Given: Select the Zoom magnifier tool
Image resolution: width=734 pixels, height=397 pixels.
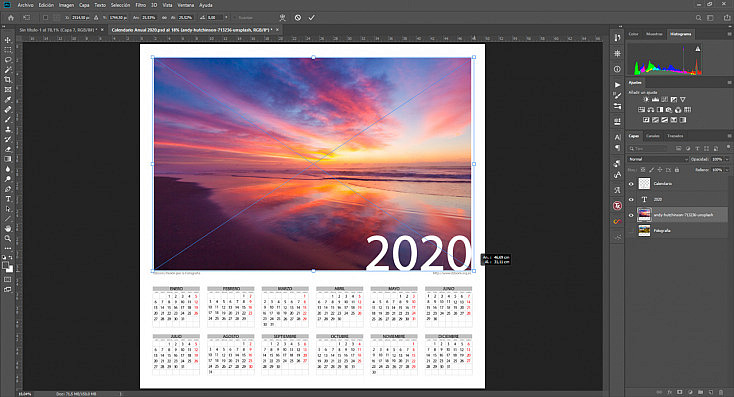Looking at the screenshot, I should (x=7, y=238).
